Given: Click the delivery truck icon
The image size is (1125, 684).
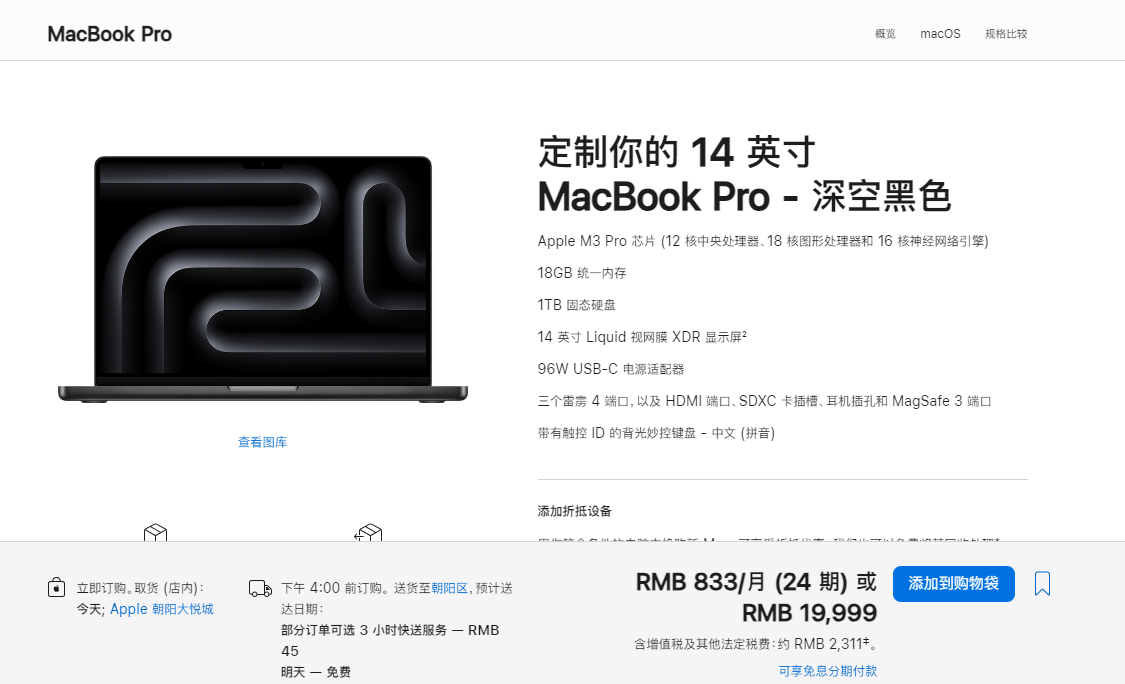Looking at the screenshot, I should (x=260, y=589).
